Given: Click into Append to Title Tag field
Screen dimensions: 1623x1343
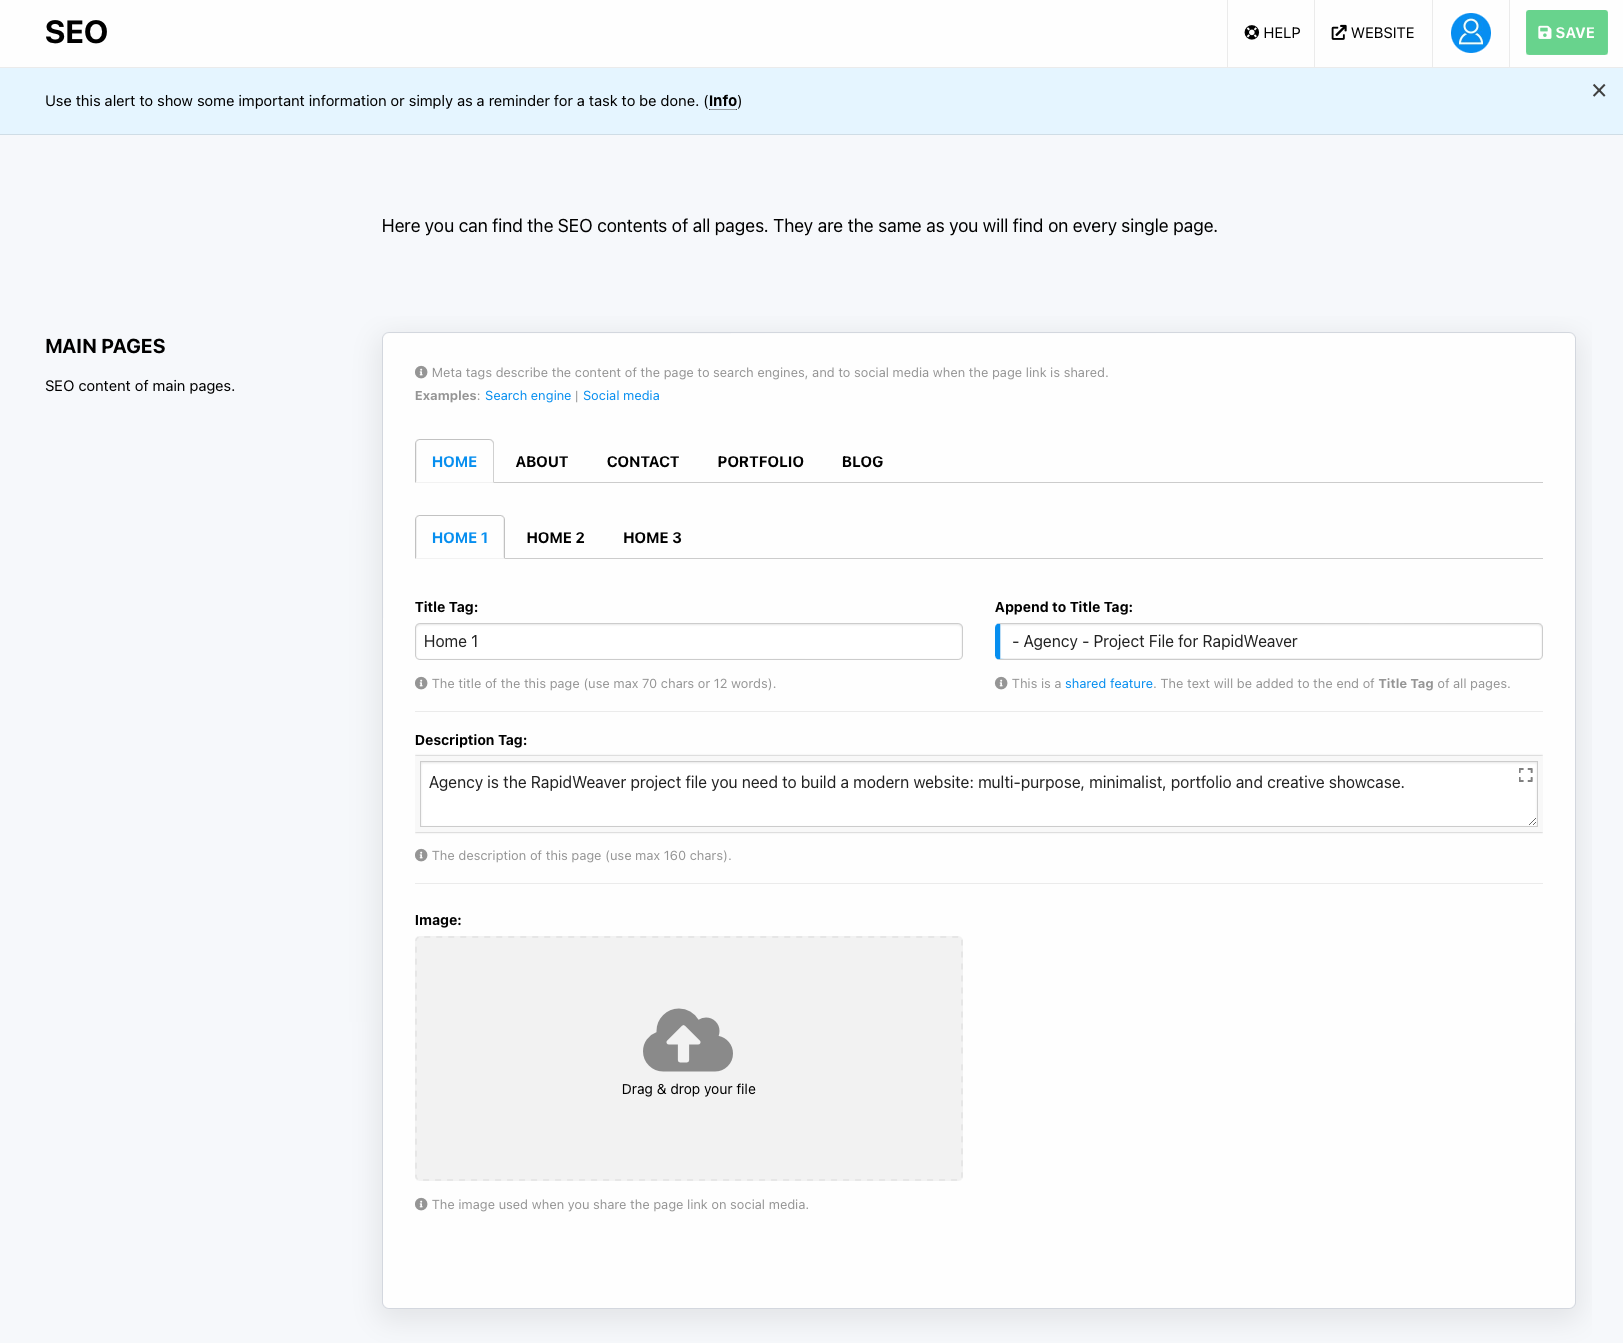Looking at the screenshot, I should click(x=1270, y=642).
